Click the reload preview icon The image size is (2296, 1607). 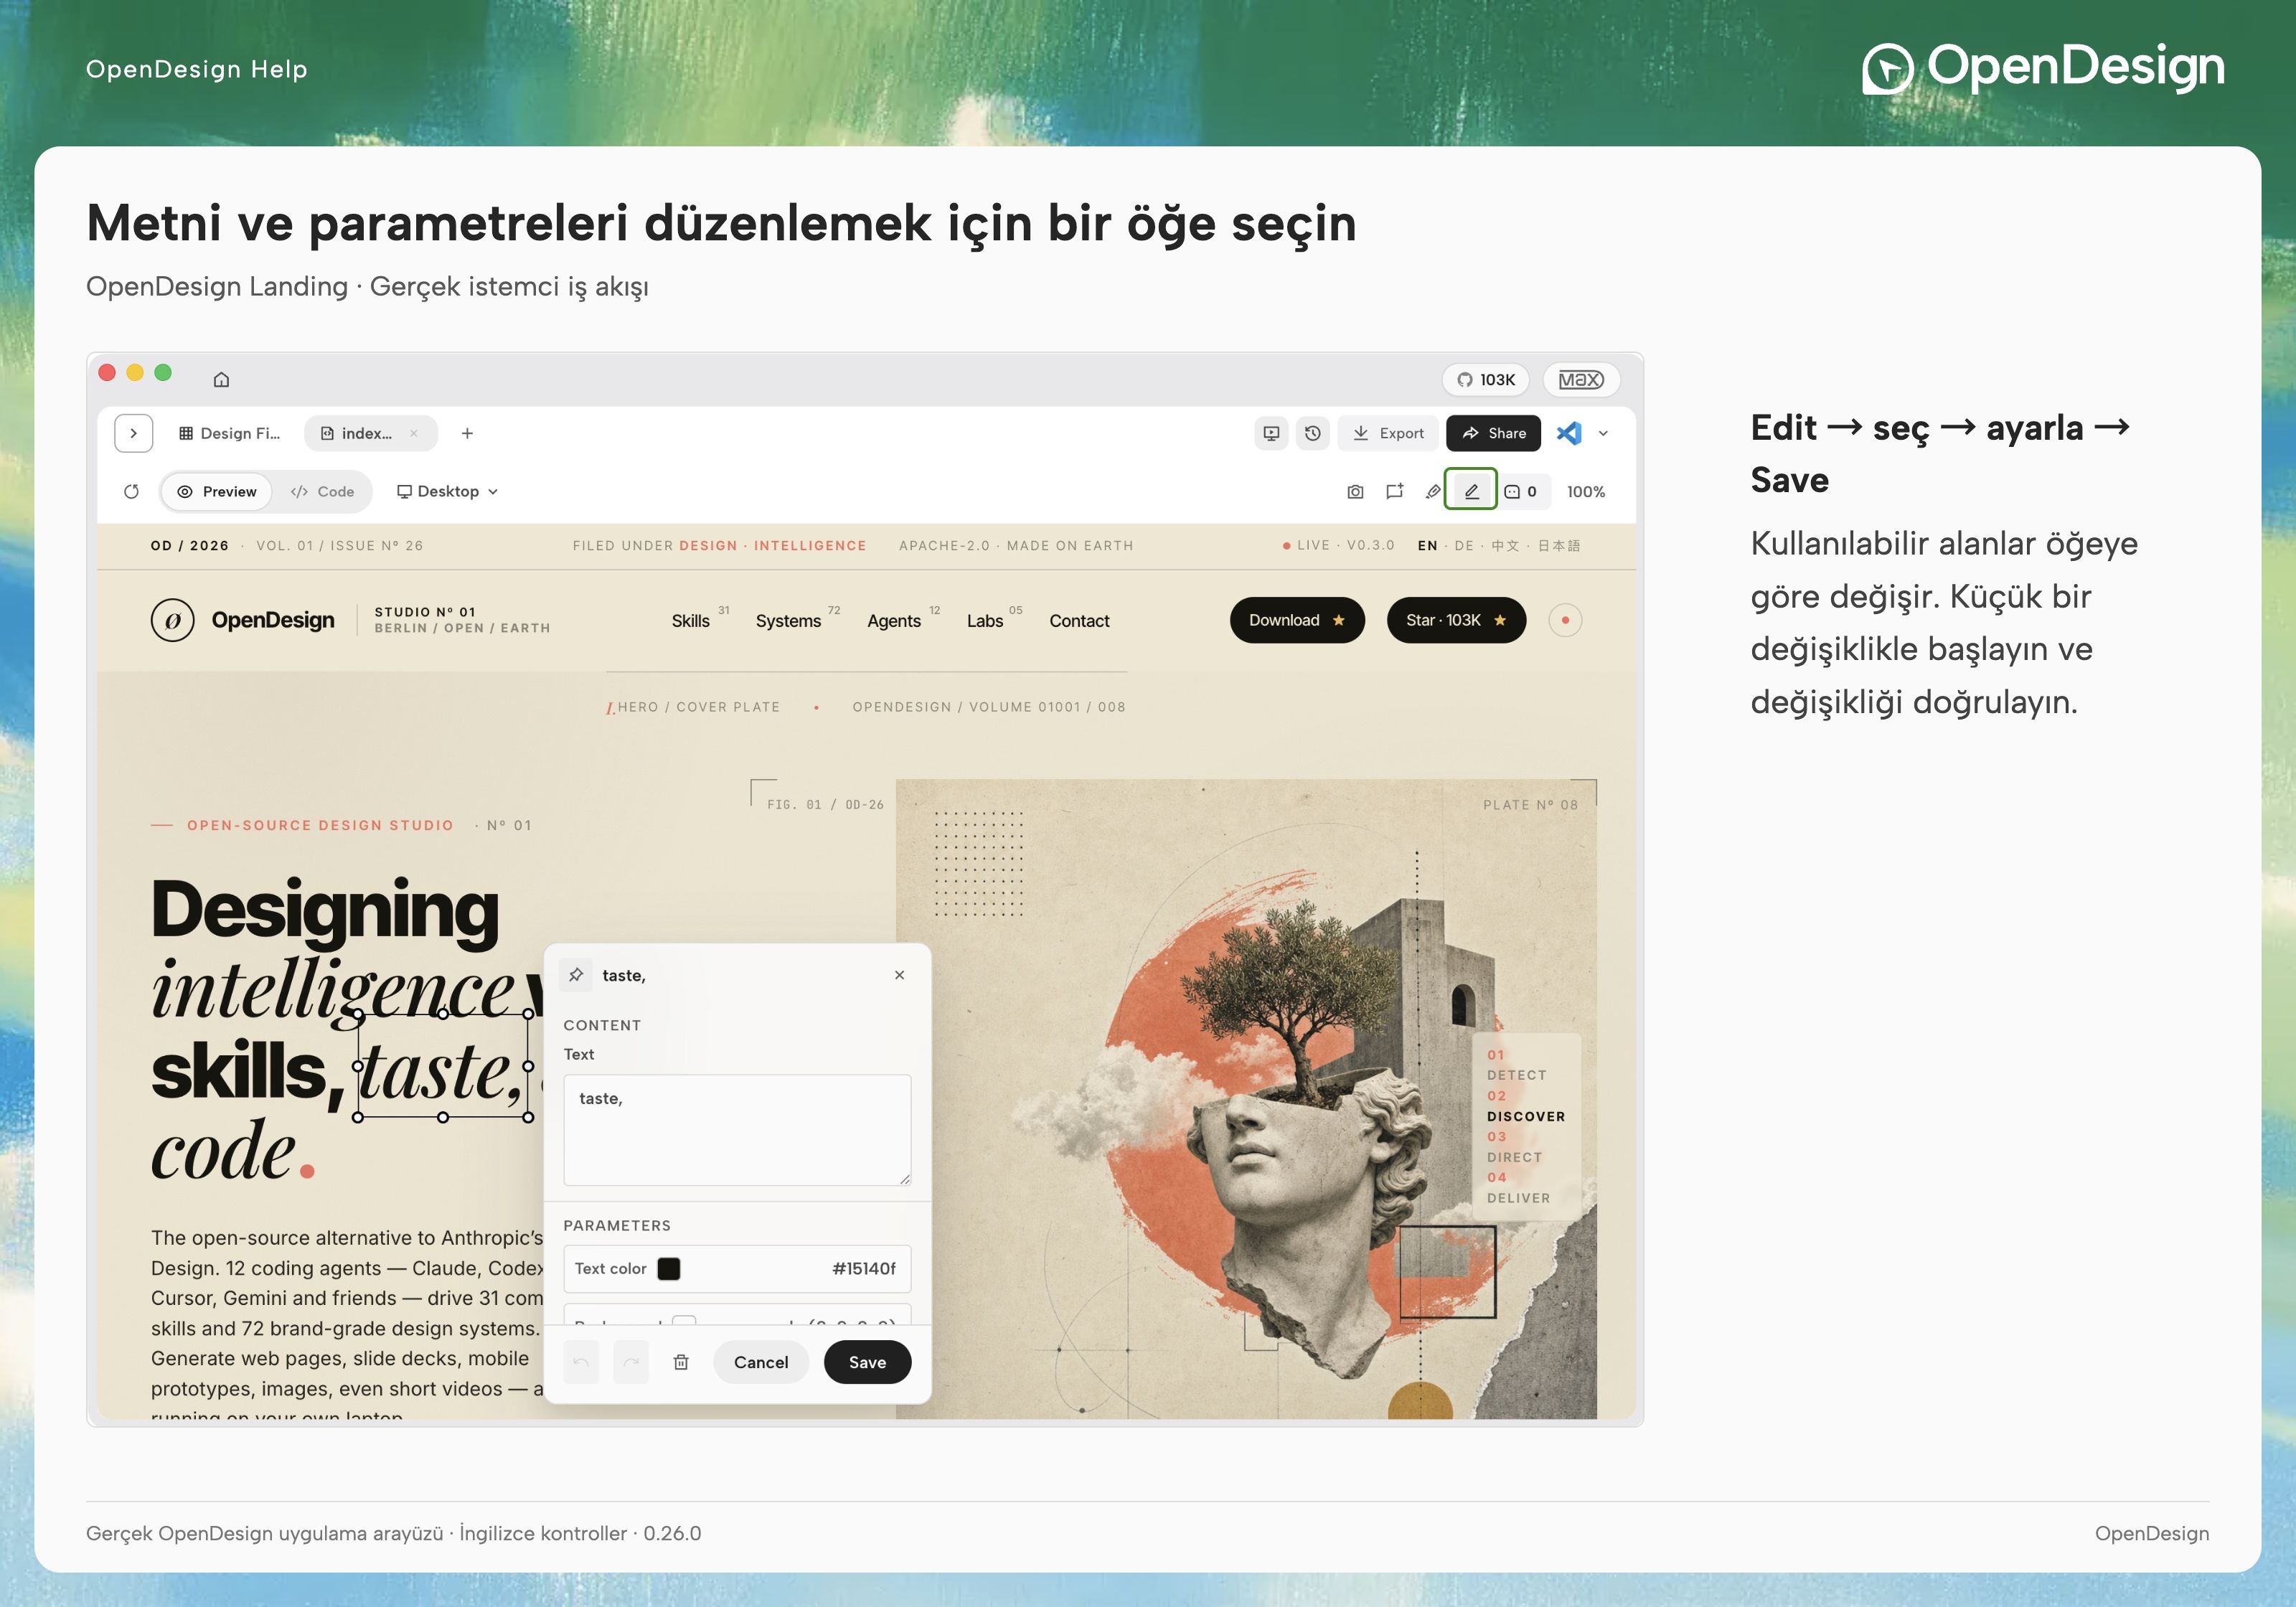click(x=131, y=491)
